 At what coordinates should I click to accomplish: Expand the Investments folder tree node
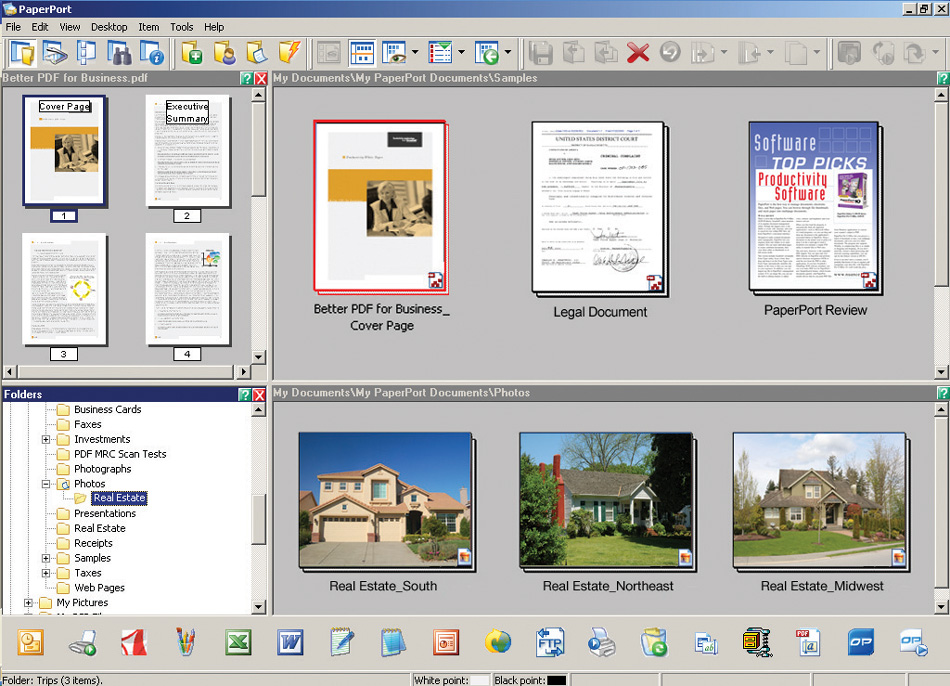coord(46,439)
